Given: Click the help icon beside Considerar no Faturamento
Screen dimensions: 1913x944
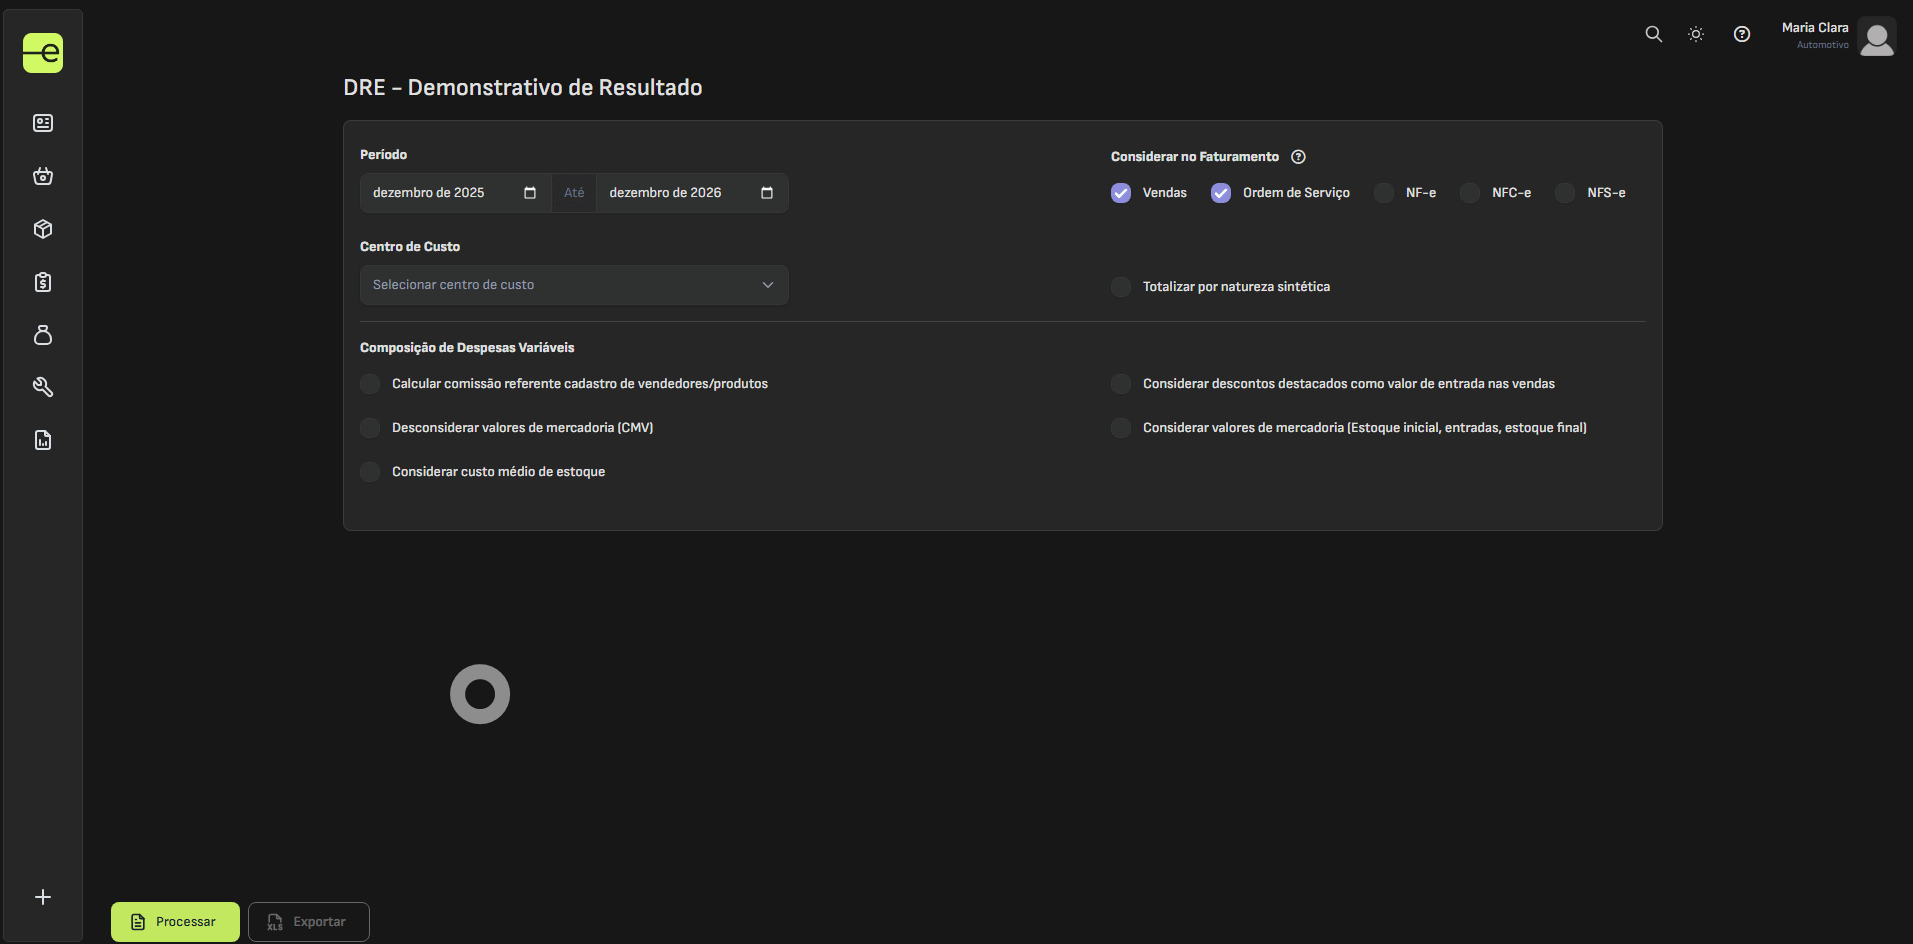Looking at the screenshot, I should (x=1298, y=157).
